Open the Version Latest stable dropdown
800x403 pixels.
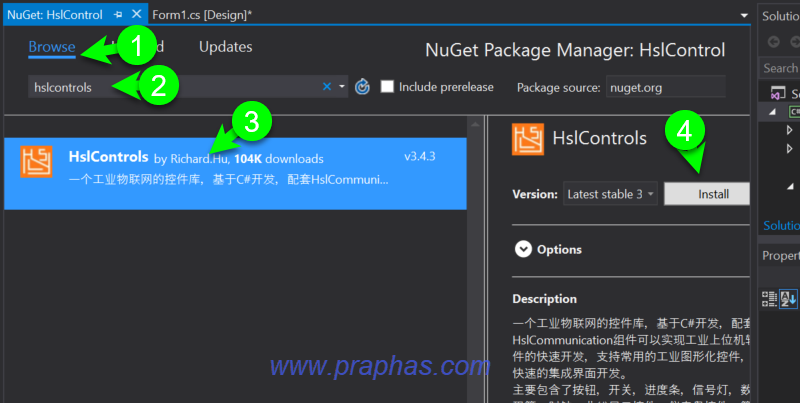[610, 194]
